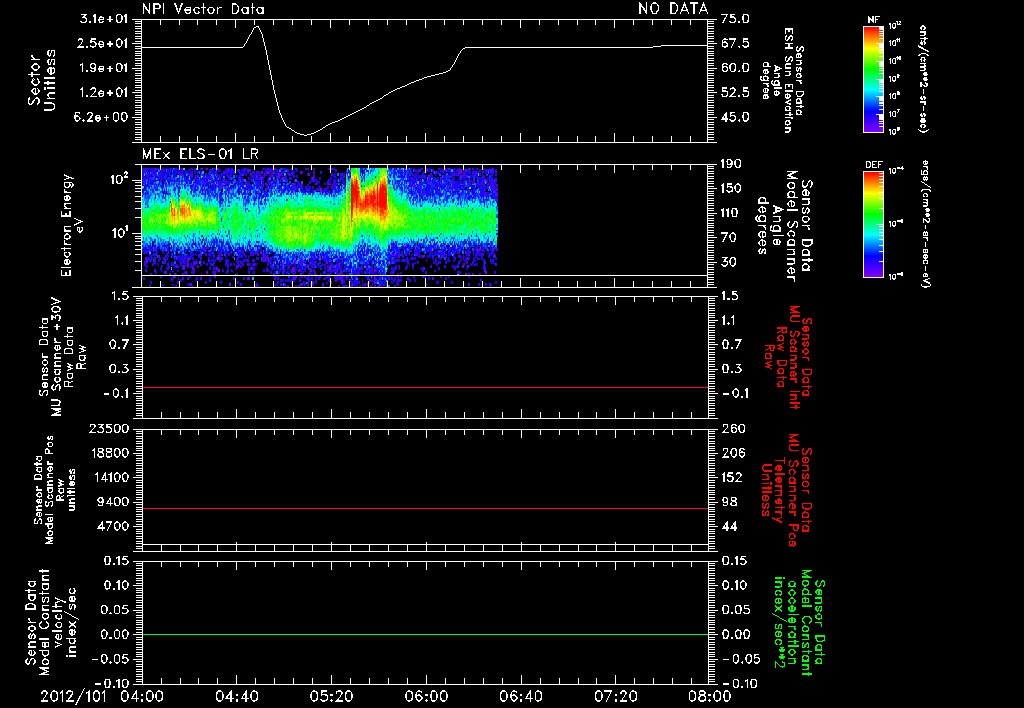Click the "ergs/(cm**2-sr-sec-eV)" units label
This screenshot has width=1024, height=708.
click(926, 223)
